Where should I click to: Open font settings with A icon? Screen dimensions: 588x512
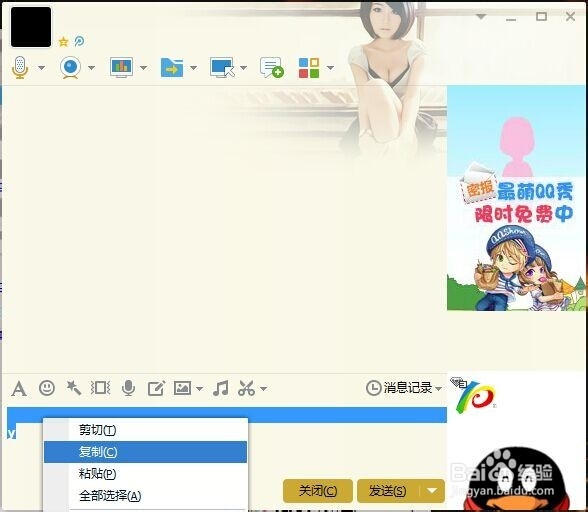(19, 388)
